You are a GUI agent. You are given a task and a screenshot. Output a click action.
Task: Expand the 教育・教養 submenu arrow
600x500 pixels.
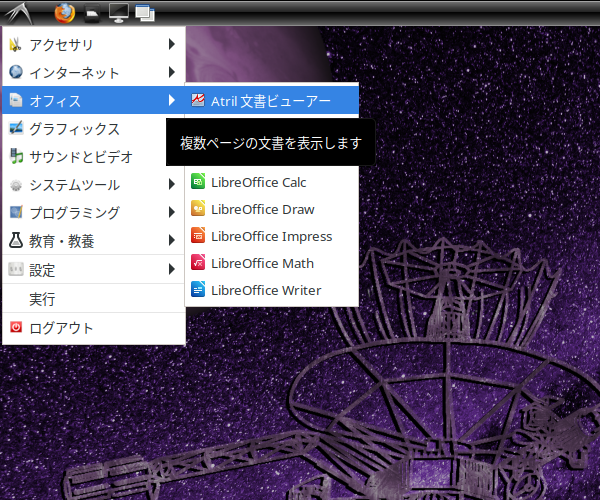point(172,240)
